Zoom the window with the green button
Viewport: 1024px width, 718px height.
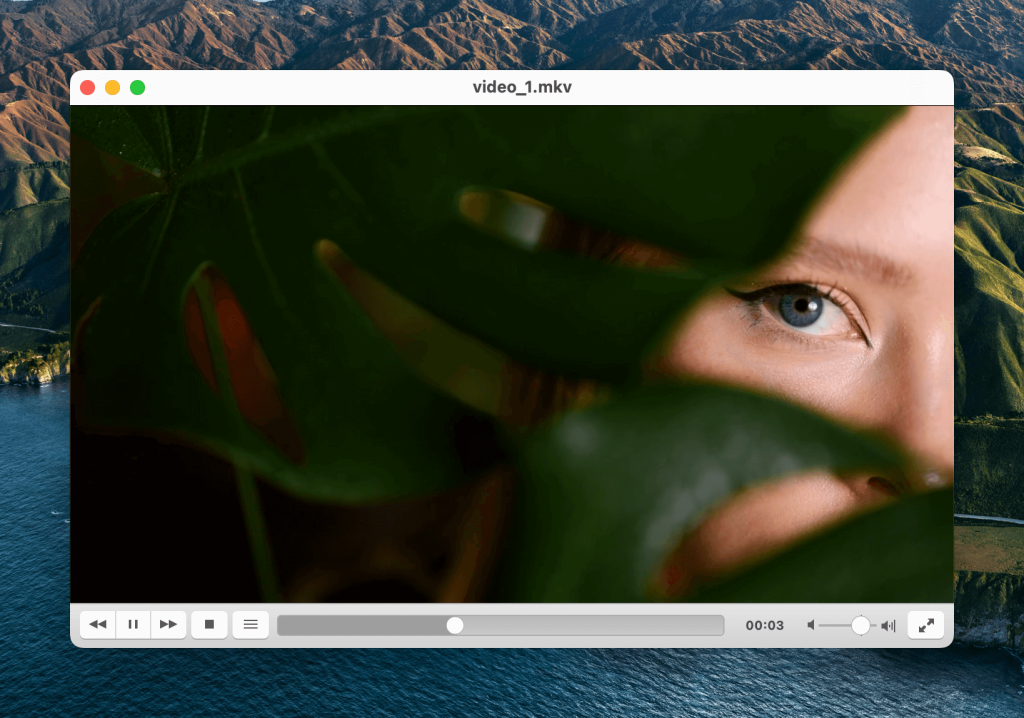[x=138, y=88]
